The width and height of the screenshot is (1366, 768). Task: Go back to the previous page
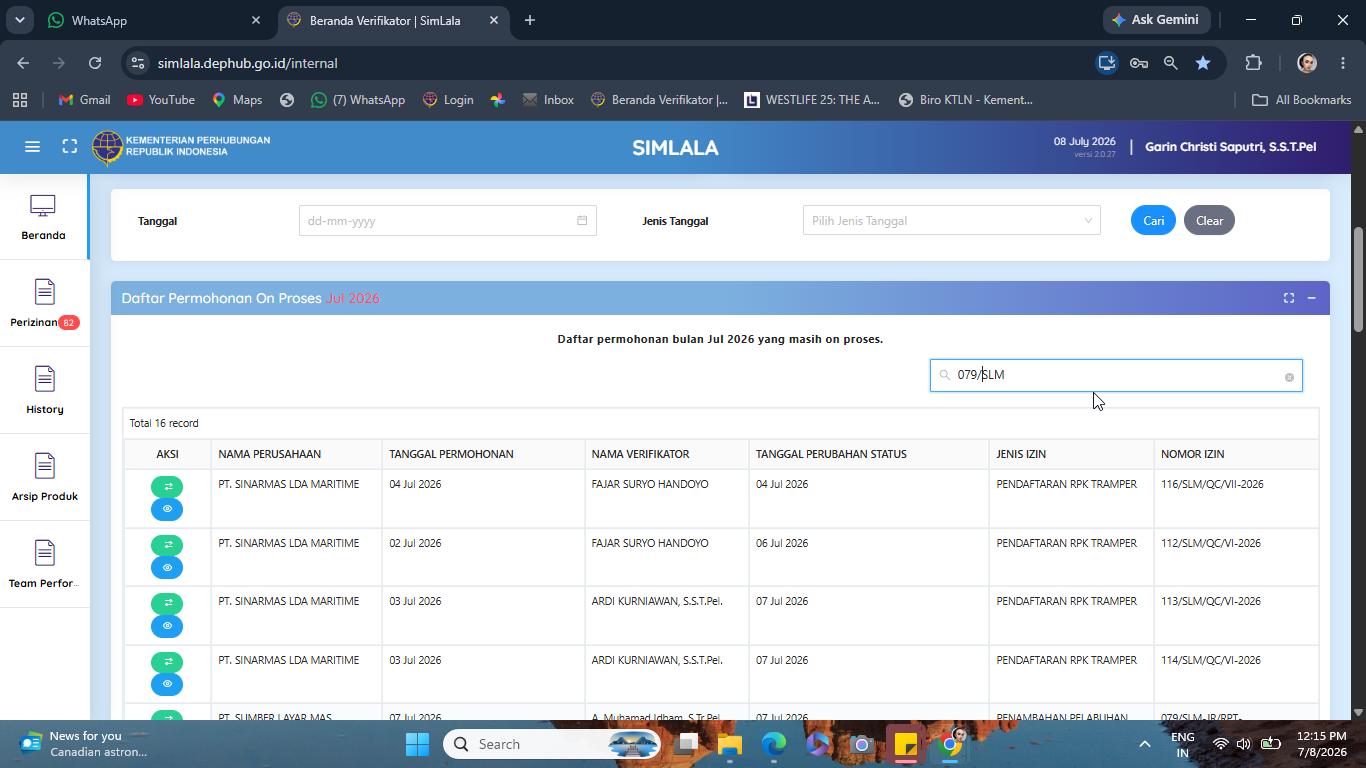coord(23,63)
